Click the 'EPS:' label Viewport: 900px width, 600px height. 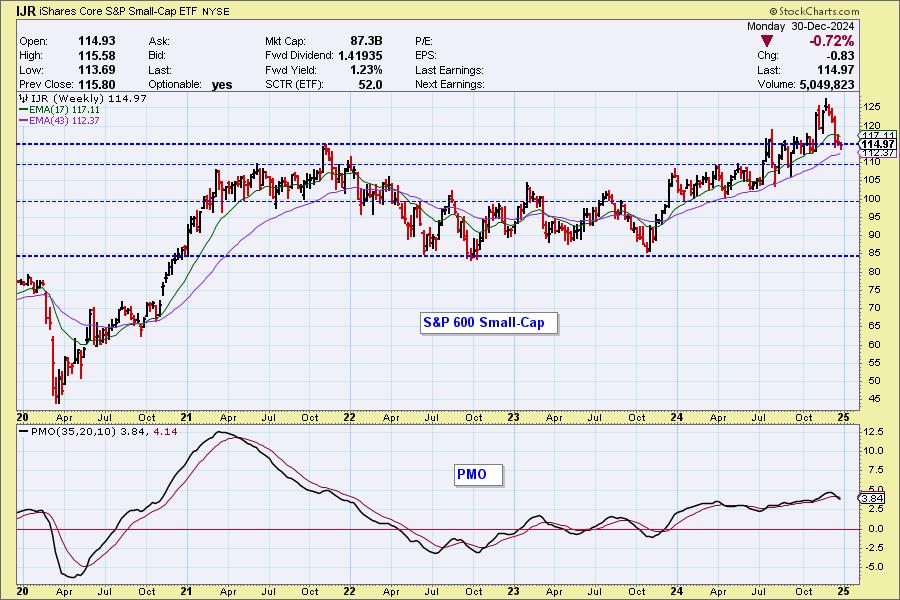(x=426, y=56)
